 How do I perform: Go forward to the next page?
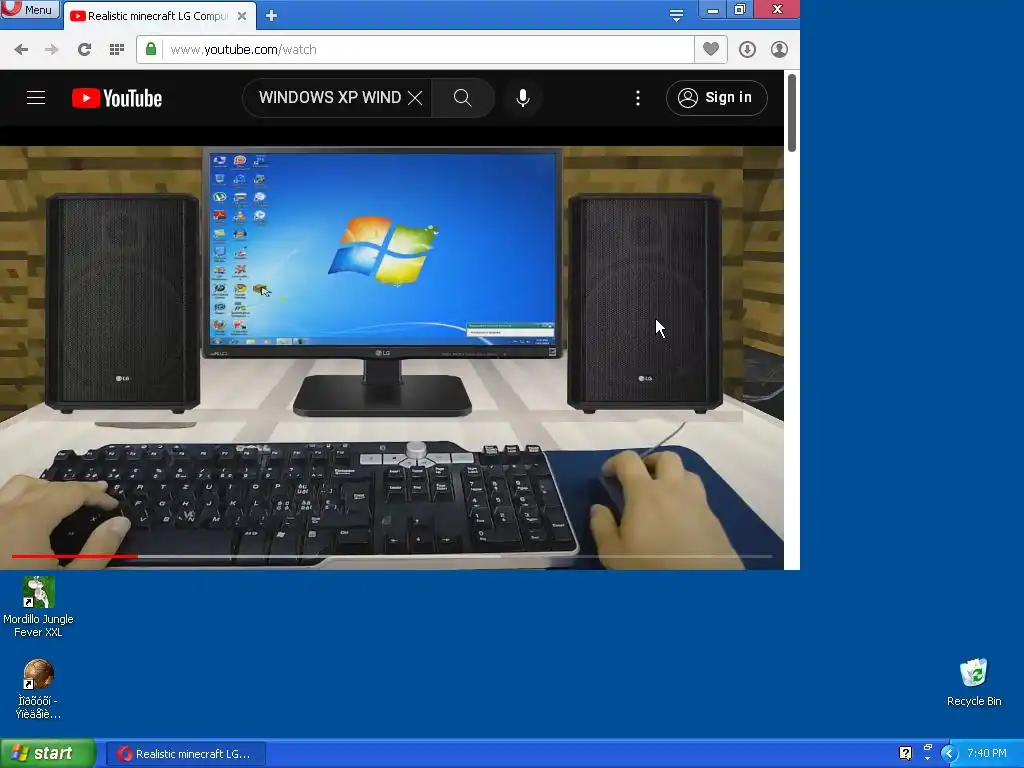[52, 50]
